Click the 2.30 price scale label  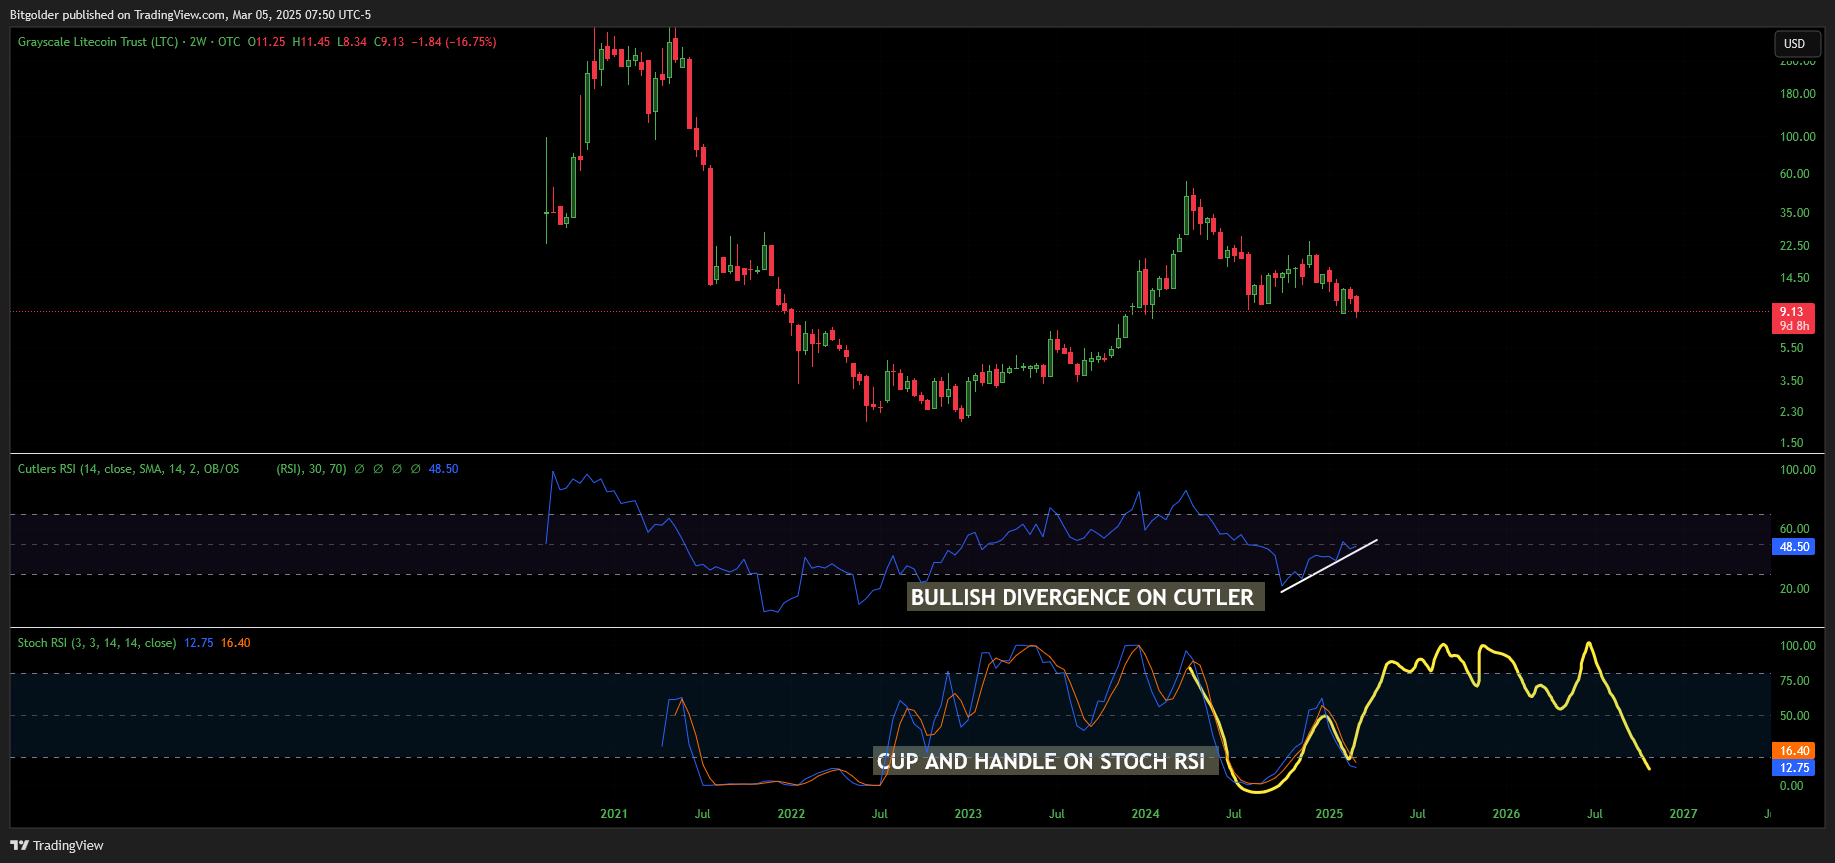(x=1791, y=412)
